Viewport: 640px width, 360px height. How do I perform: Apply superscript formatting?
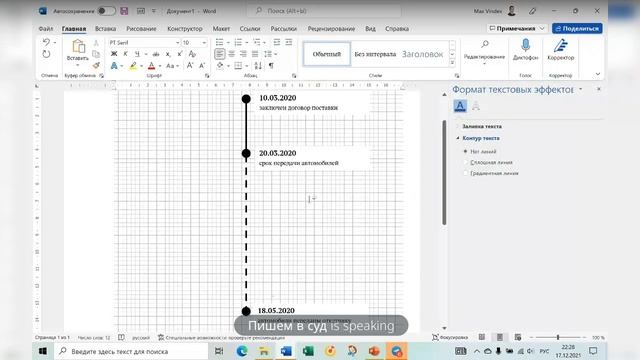coord(180,54)
